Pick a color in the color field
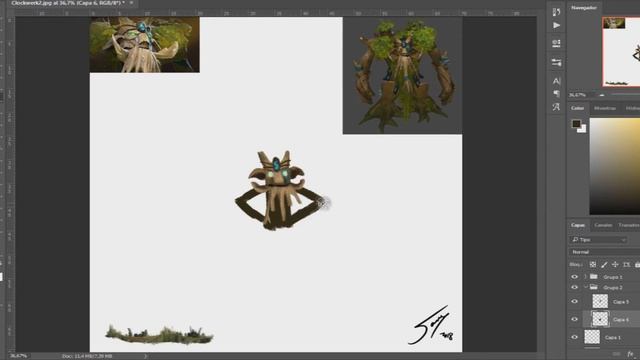640x360 pixels. 615,166
